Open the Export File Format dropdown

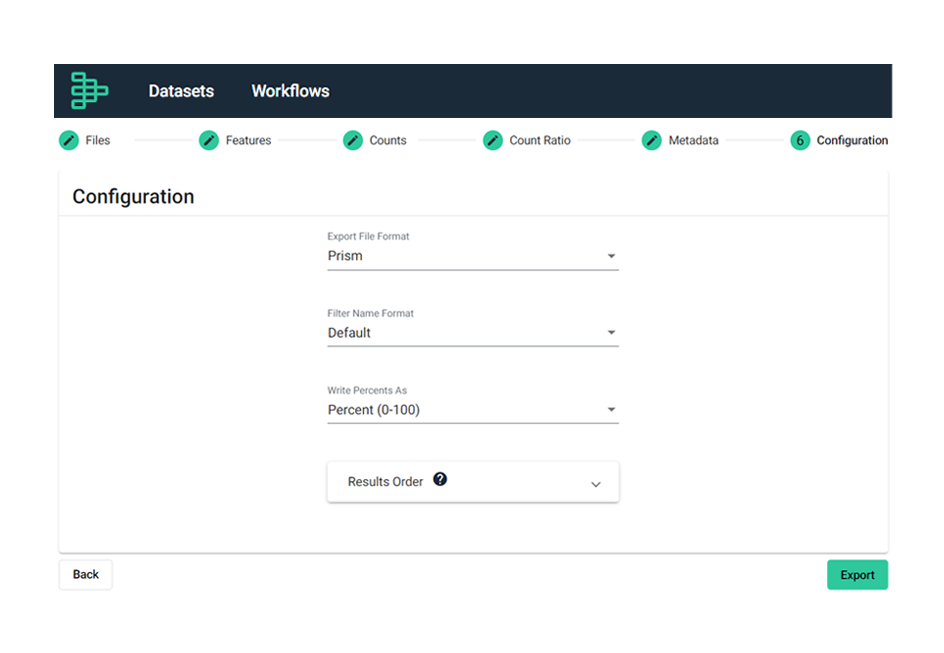pos(472,256)
